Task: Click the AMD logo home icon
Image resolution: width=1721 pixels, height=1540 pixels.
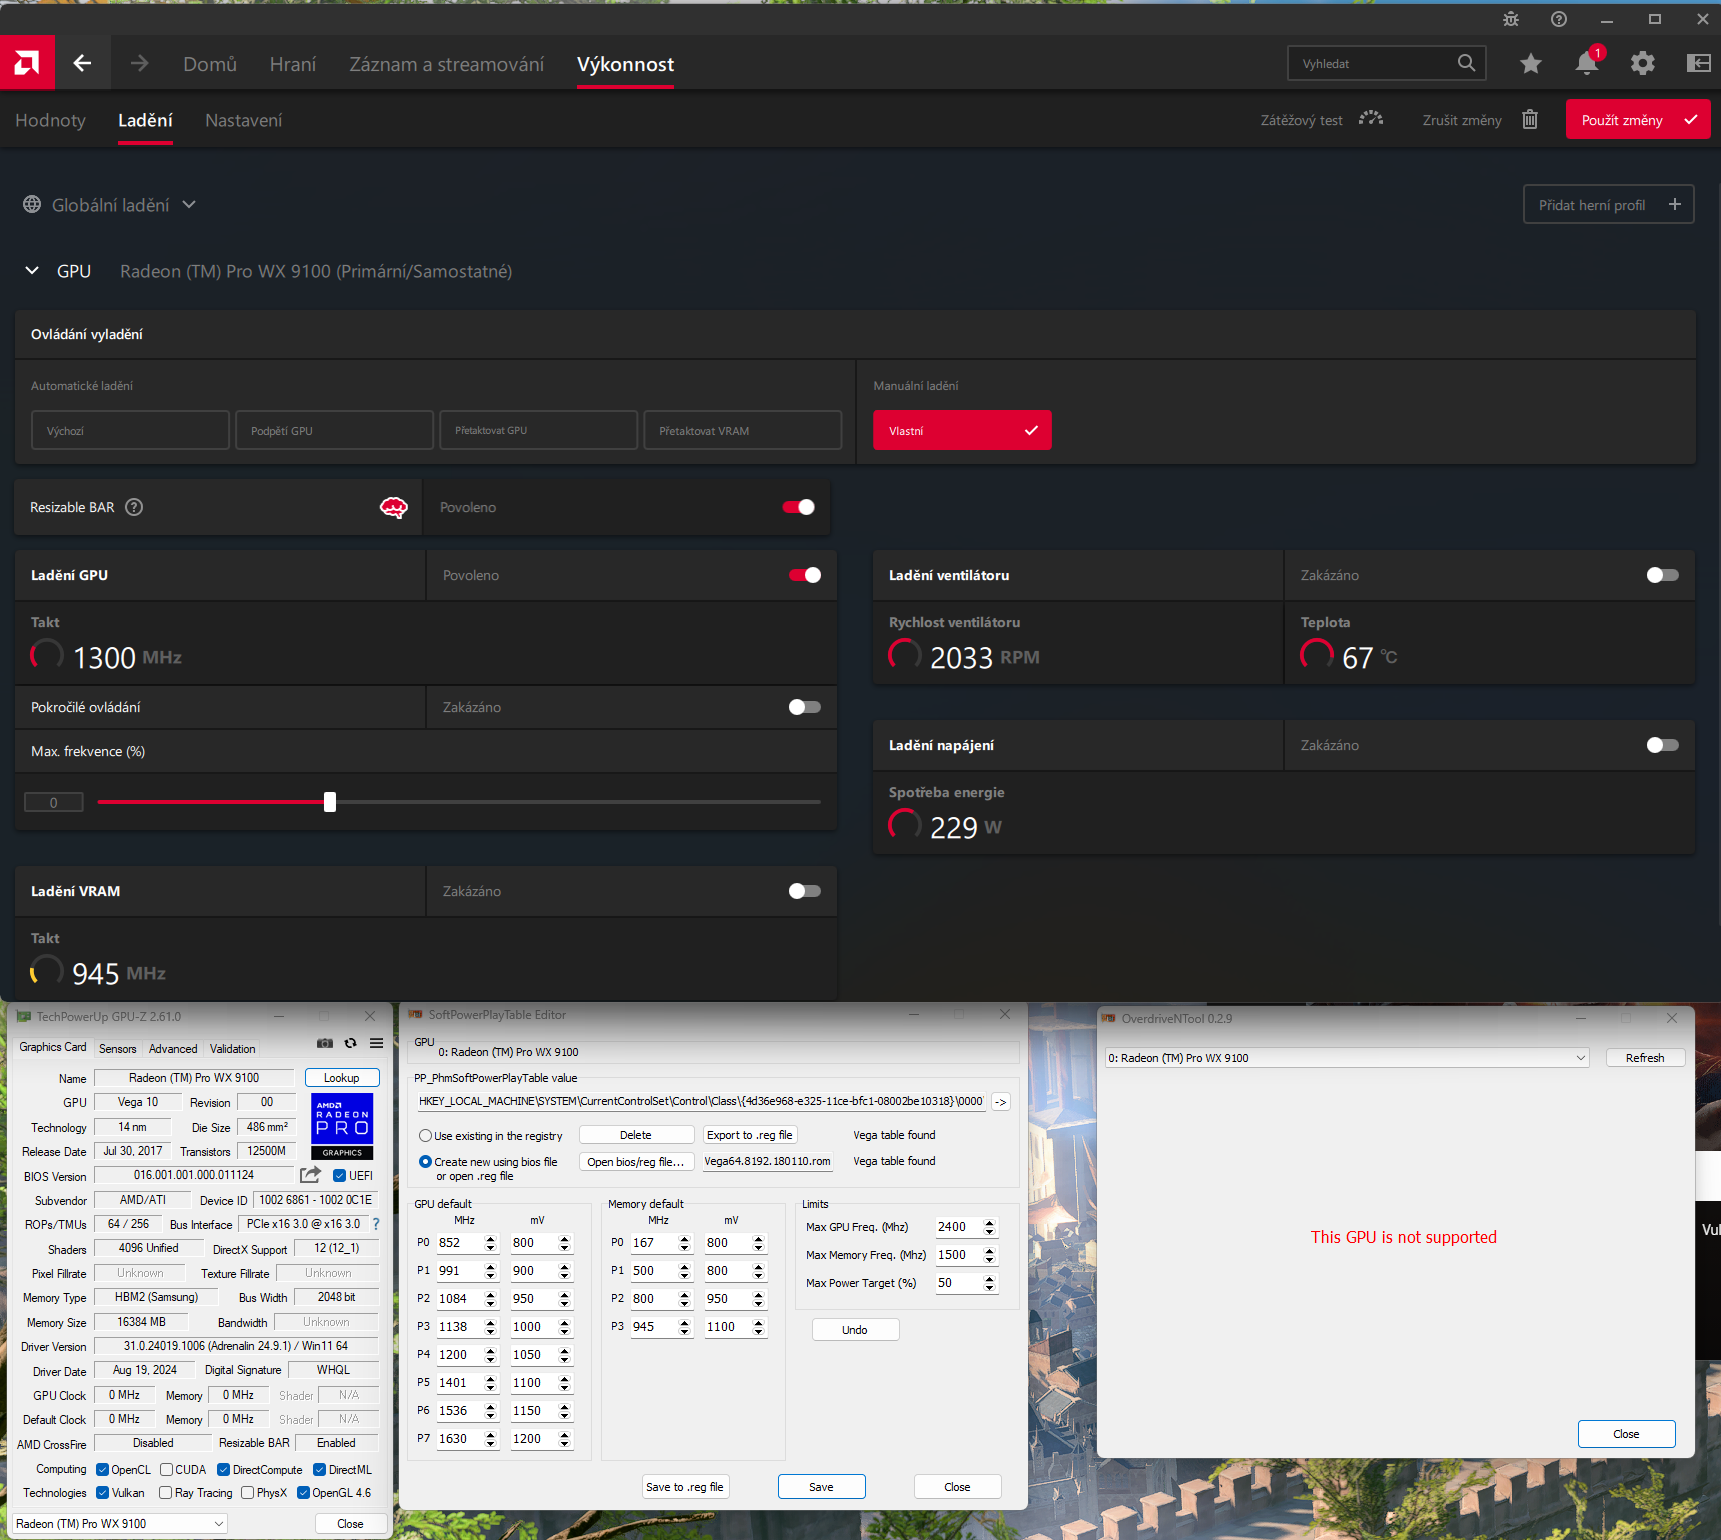Action: [27, 63]
